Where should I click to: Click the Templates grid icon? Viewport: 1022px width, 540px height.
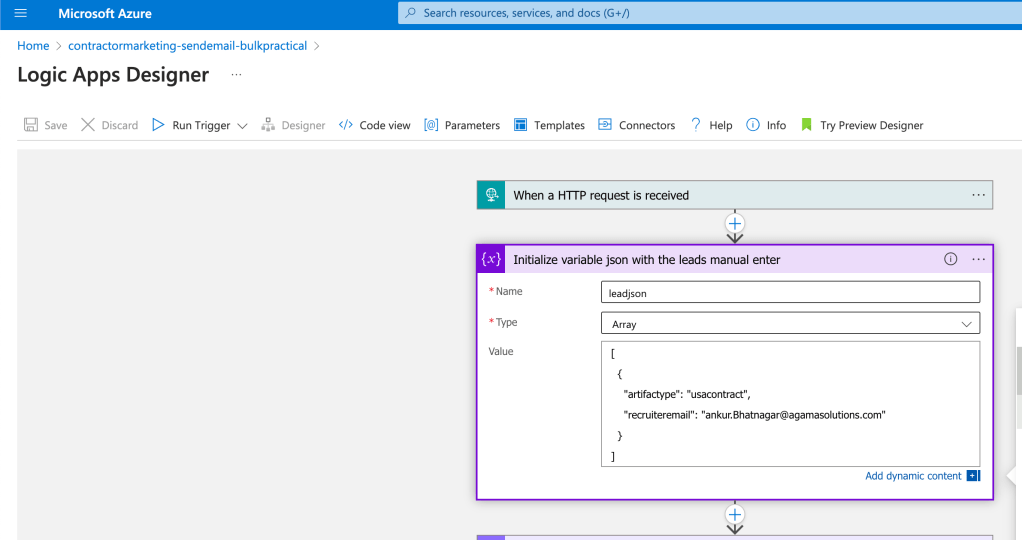tap(520, 125)
